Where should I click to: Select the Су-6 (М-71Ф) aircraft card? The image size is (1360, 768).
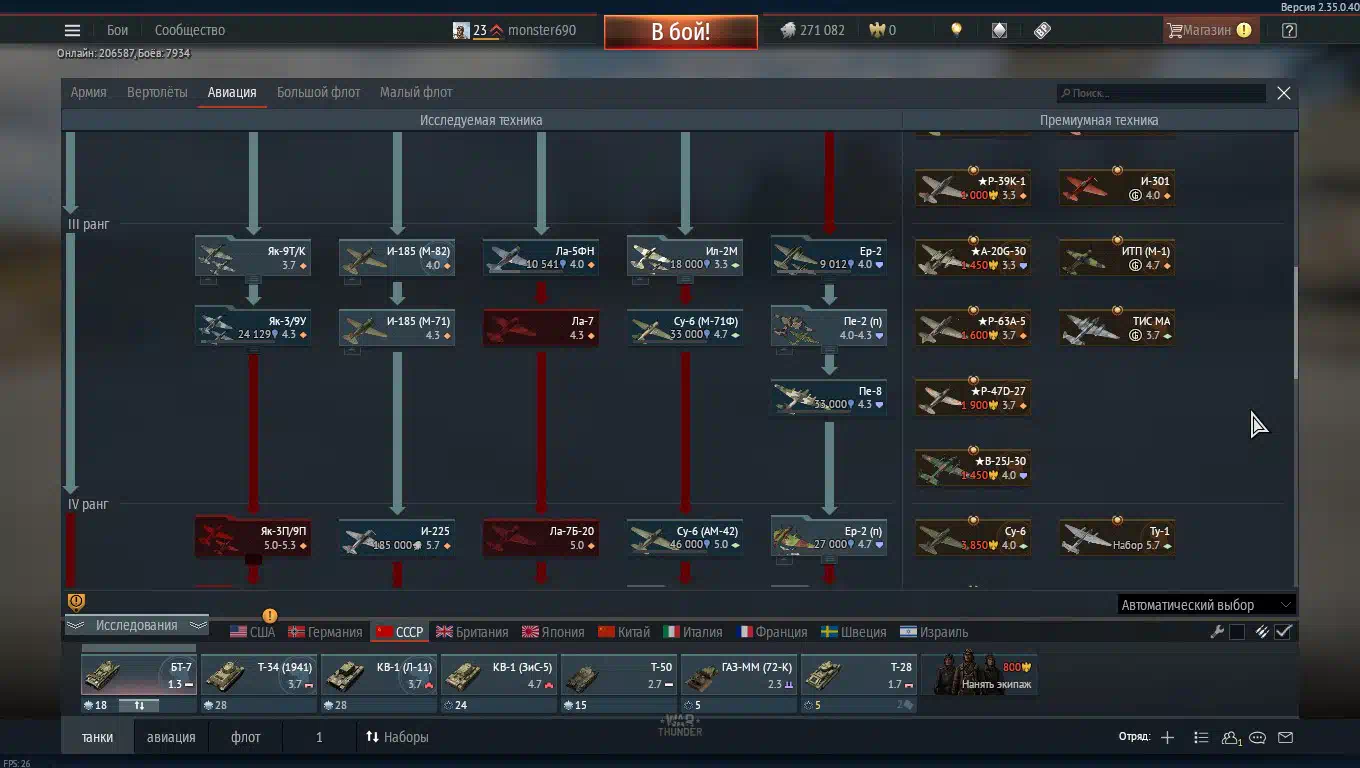(x=685, y=327)
